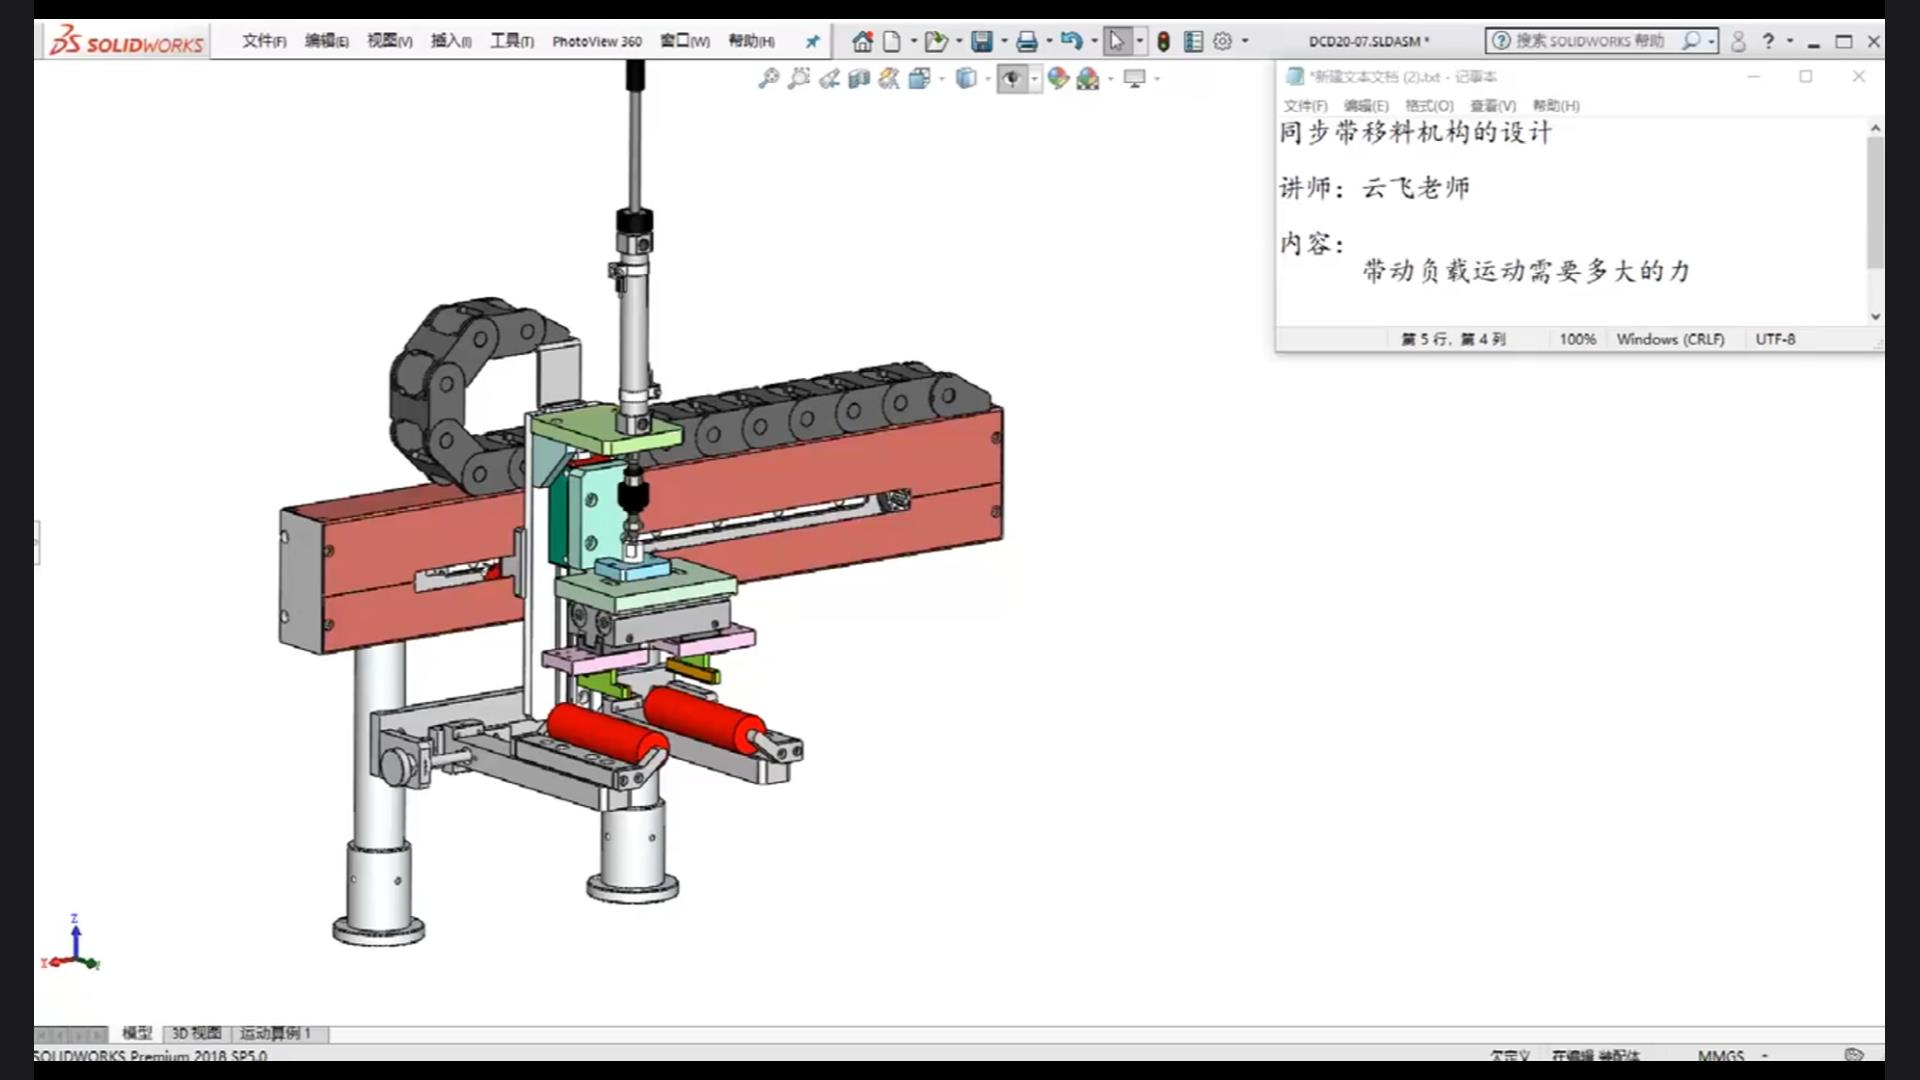
Task: Print the document
Action: 1026,42
